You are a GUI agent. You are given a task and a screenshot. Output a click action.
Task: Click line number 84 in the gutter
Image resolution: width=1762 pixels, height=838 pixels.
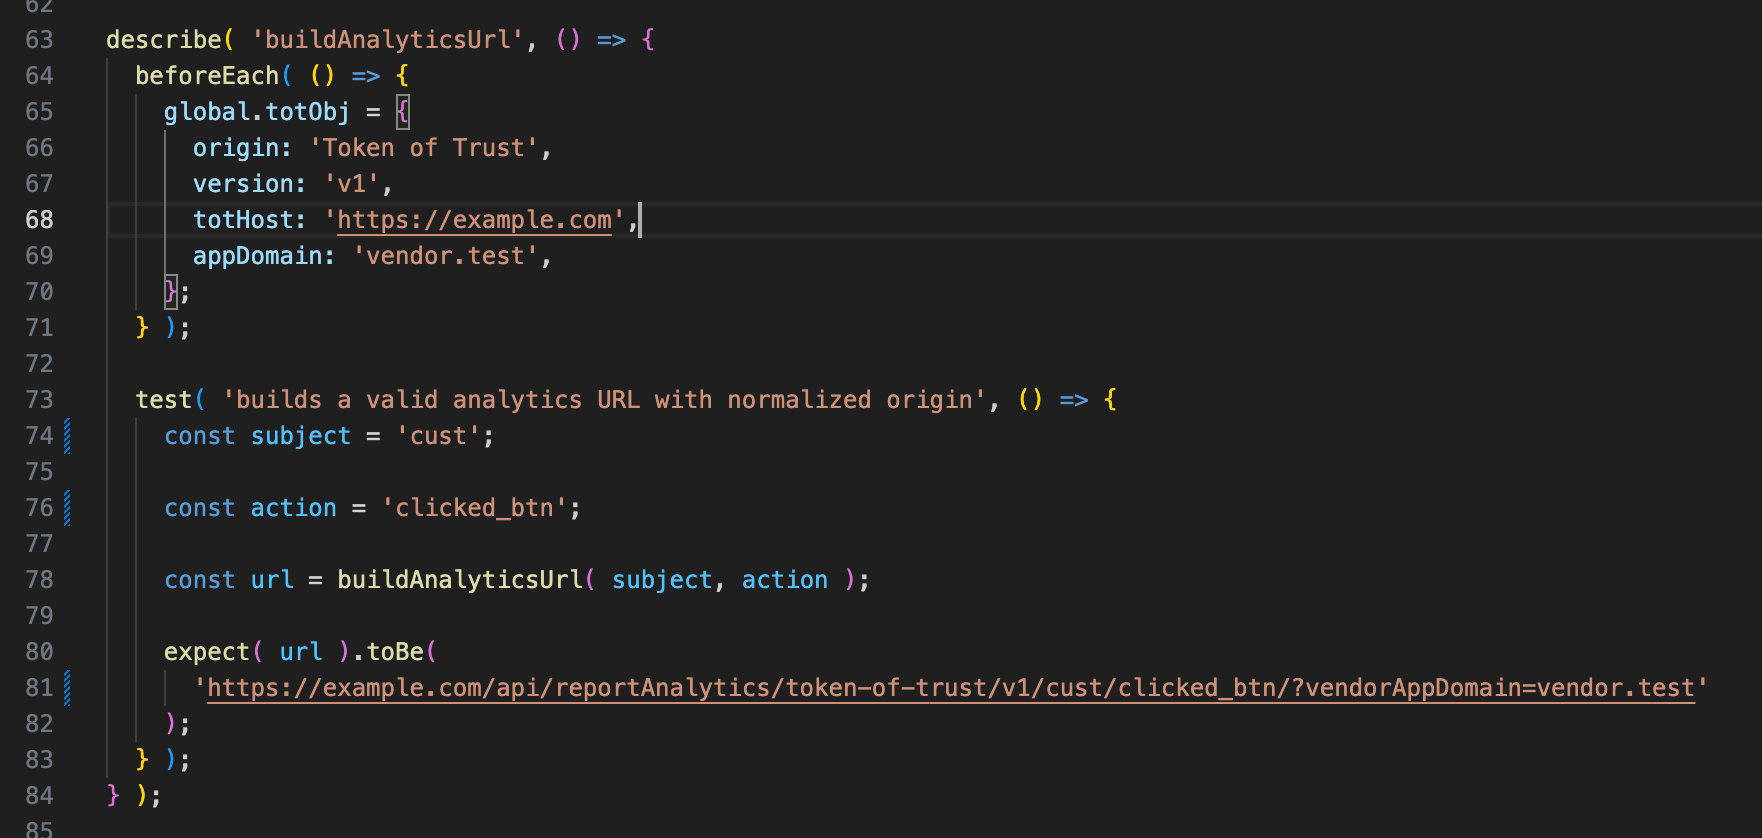tap(40, 796)
